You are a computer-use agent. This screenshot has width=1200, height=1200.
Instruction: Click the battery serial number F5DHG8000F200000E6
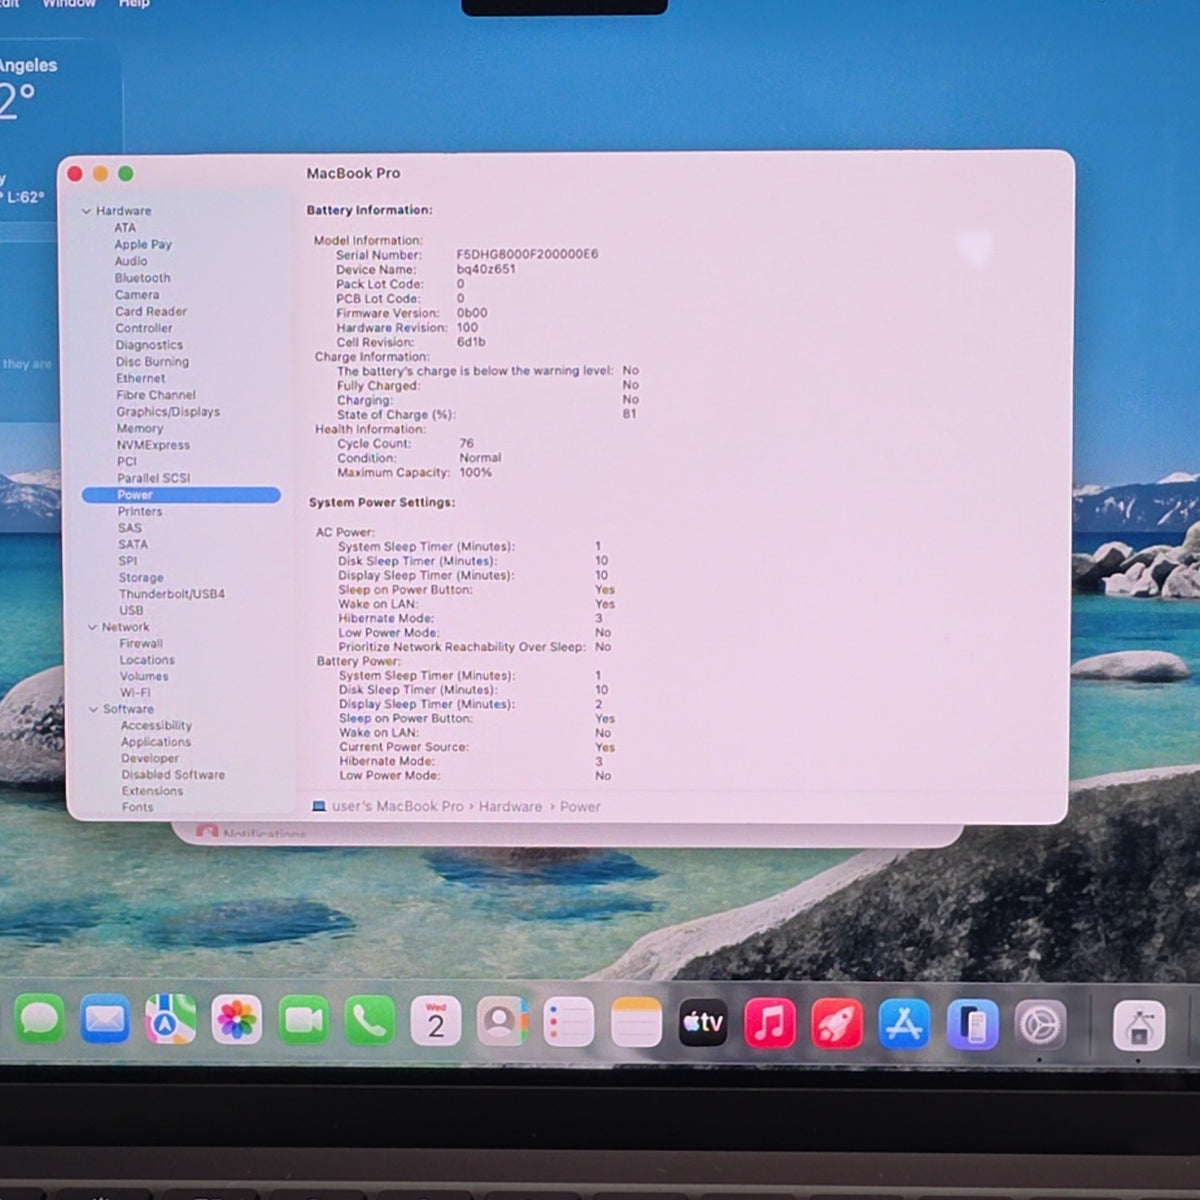527,254
